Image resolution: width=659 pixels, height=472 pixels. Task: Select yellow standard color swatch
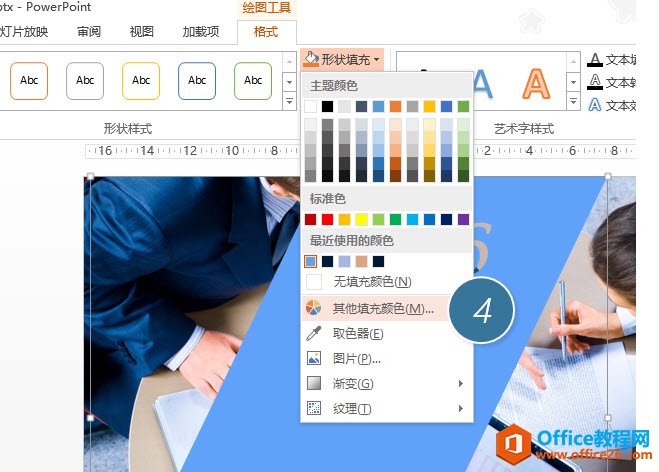click(x=361, y=219)
